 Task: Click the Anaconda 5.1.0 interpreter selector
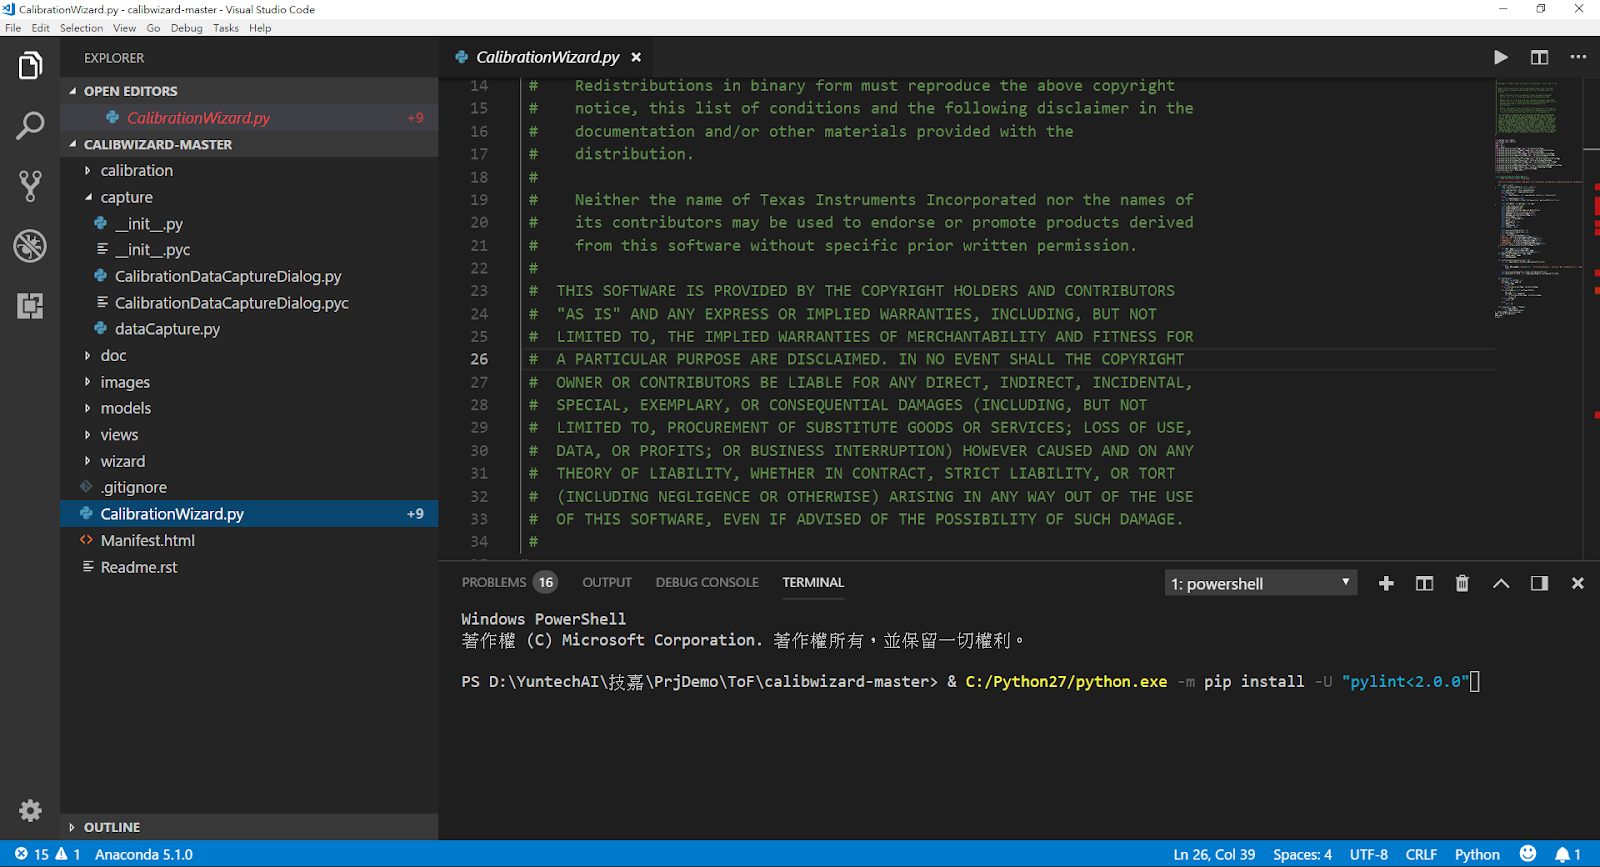click(144, 854)
